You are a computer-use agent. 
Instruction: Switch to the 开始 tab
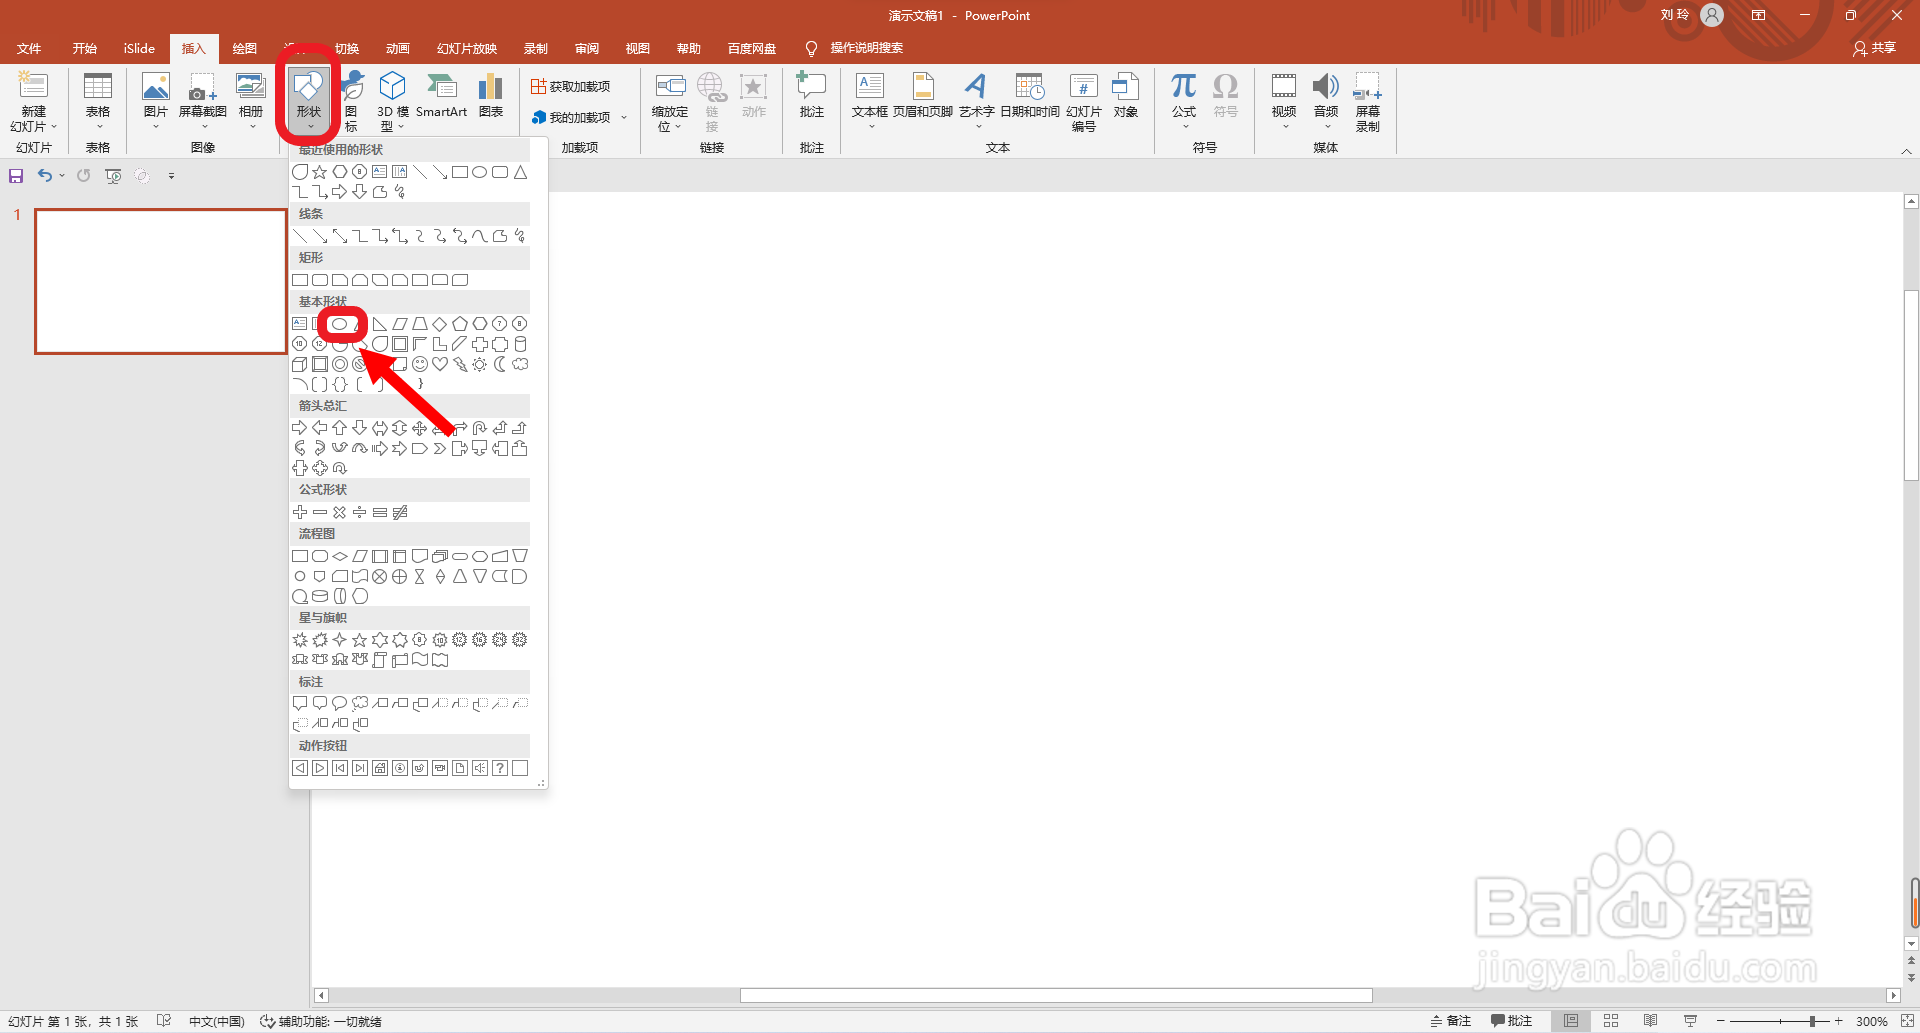coord(85,48)
